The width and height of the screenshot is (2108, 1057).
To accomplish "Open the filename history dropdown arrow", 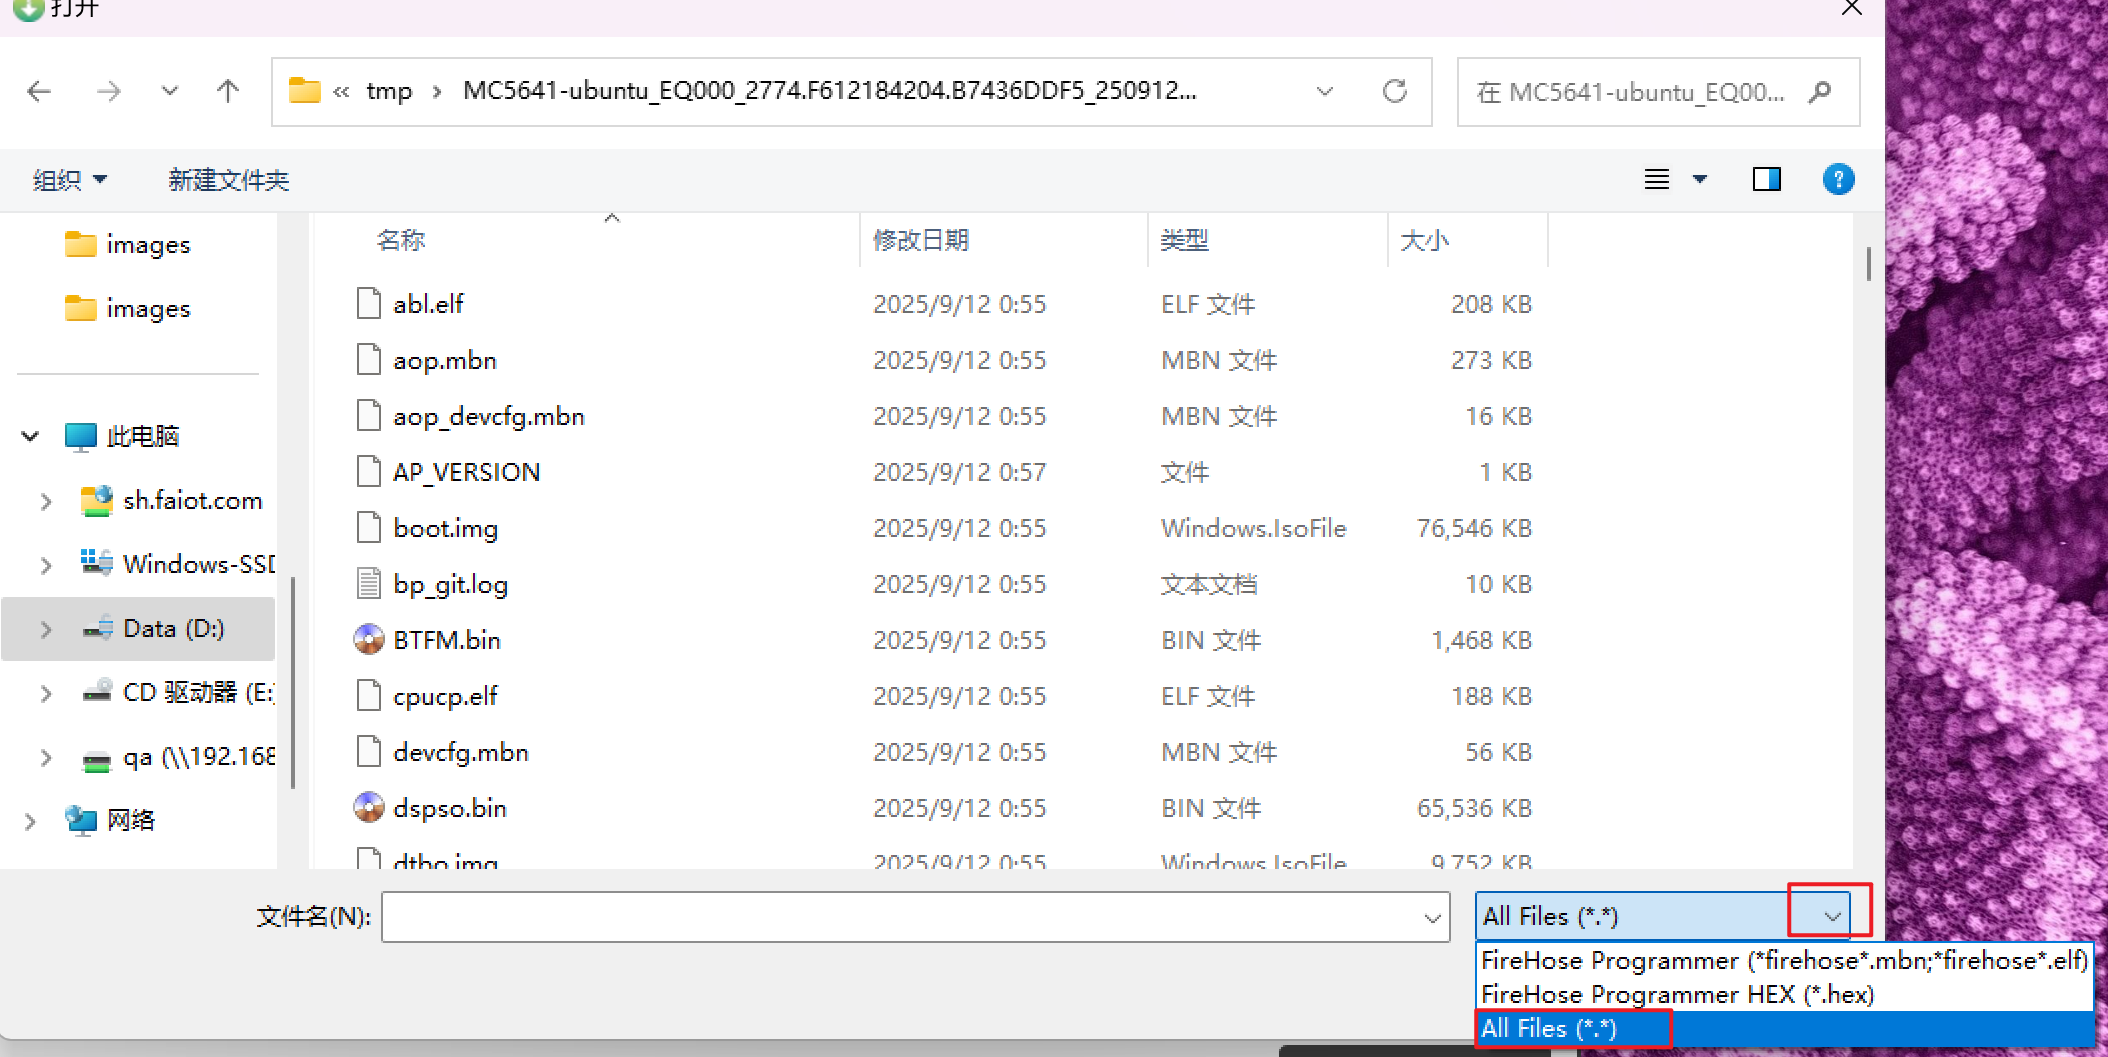I will [1432, 918].
